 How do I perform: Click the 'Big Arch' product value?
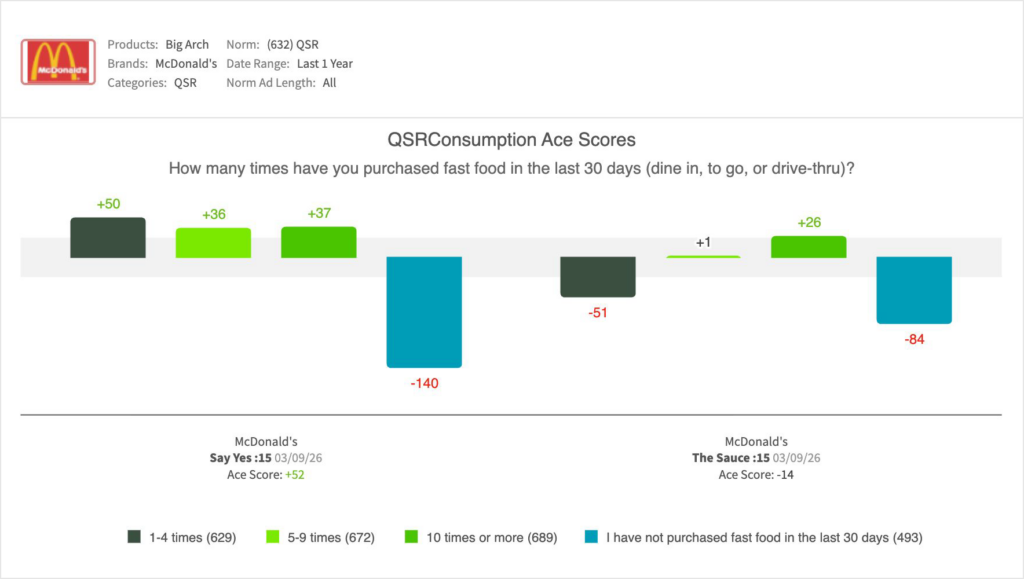[x=187, y=45]
